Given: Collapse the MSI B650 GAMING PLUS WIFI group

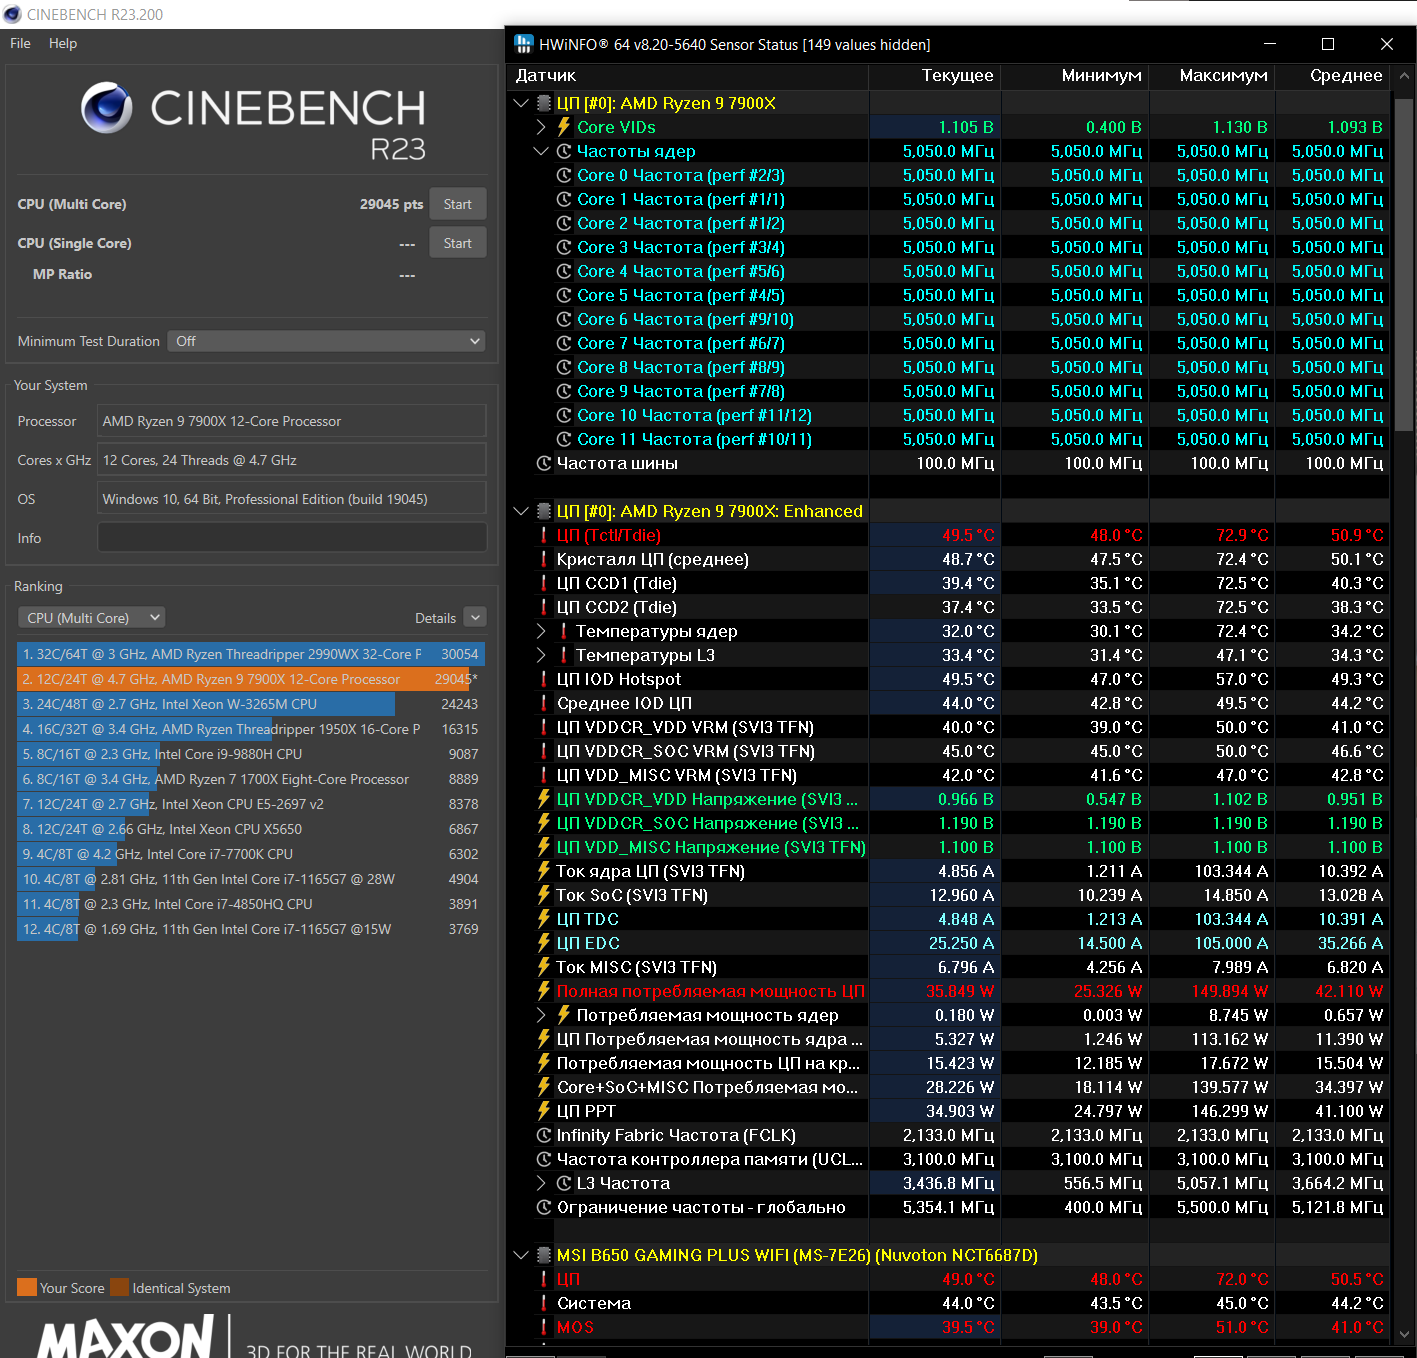Looking at the screenshot, I should click(520, 1255).
